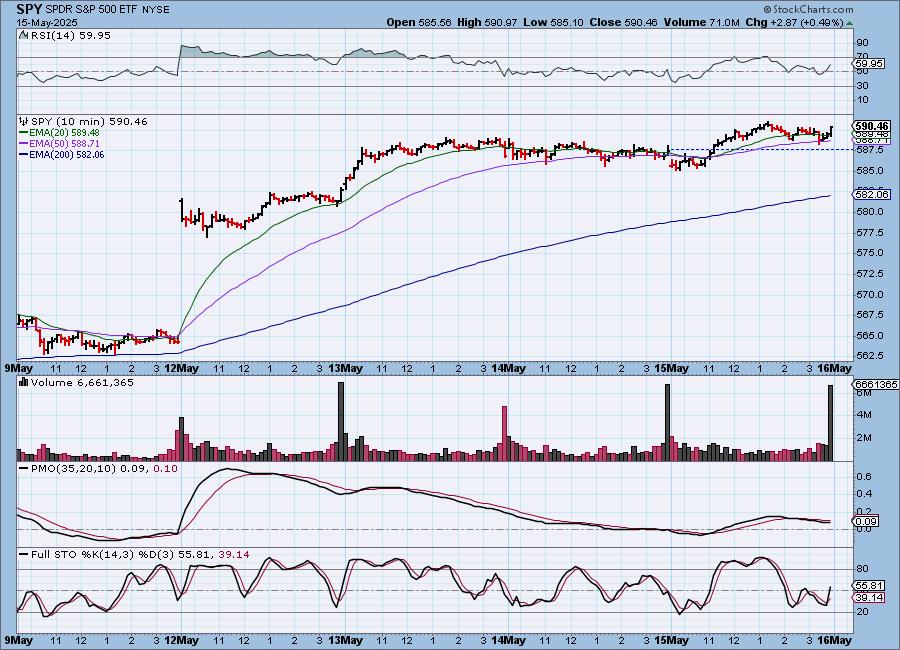Click 13May on the price panel's date axis
This screenshot has height=650, width=900.
point(345,369)
